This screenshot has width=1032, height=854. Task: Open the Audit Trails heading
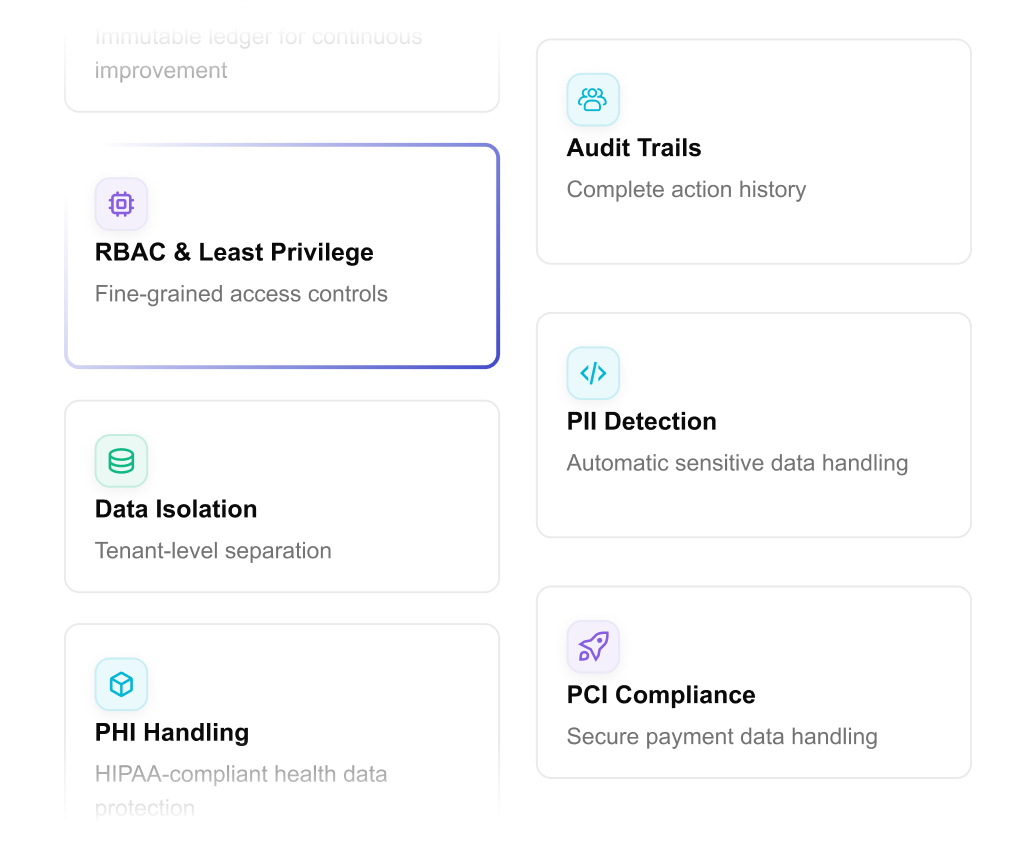[x=634, y=148]
